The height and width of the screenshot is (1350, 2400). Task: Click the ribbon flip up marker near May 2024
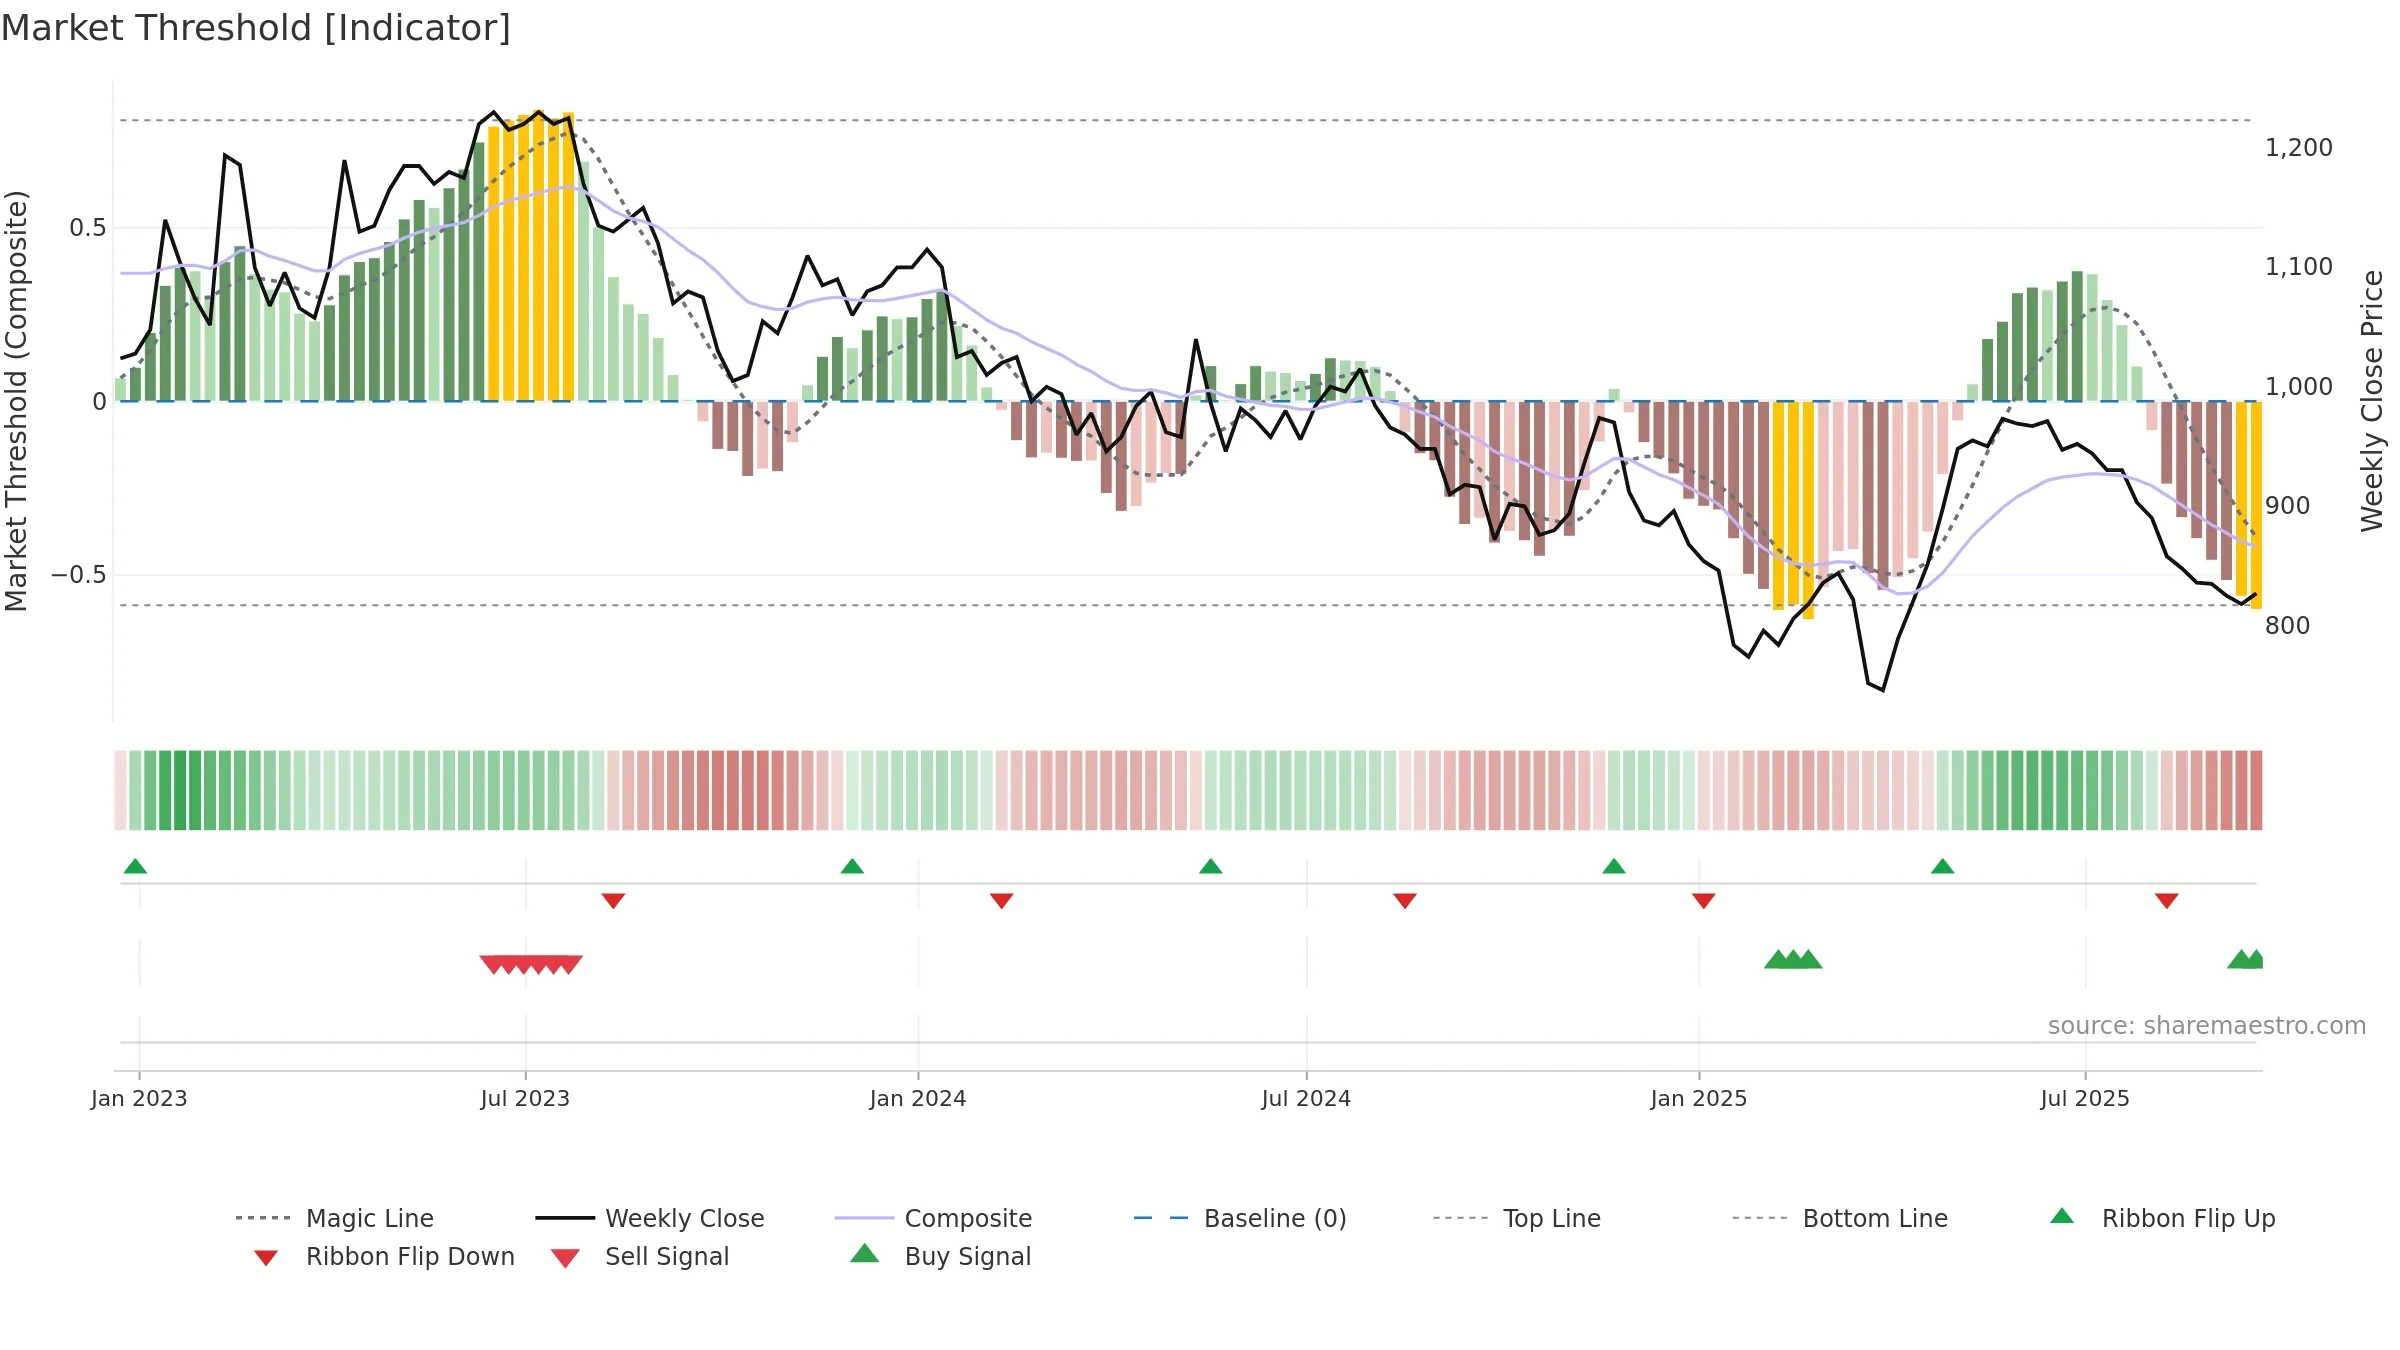coord(1211,866)
